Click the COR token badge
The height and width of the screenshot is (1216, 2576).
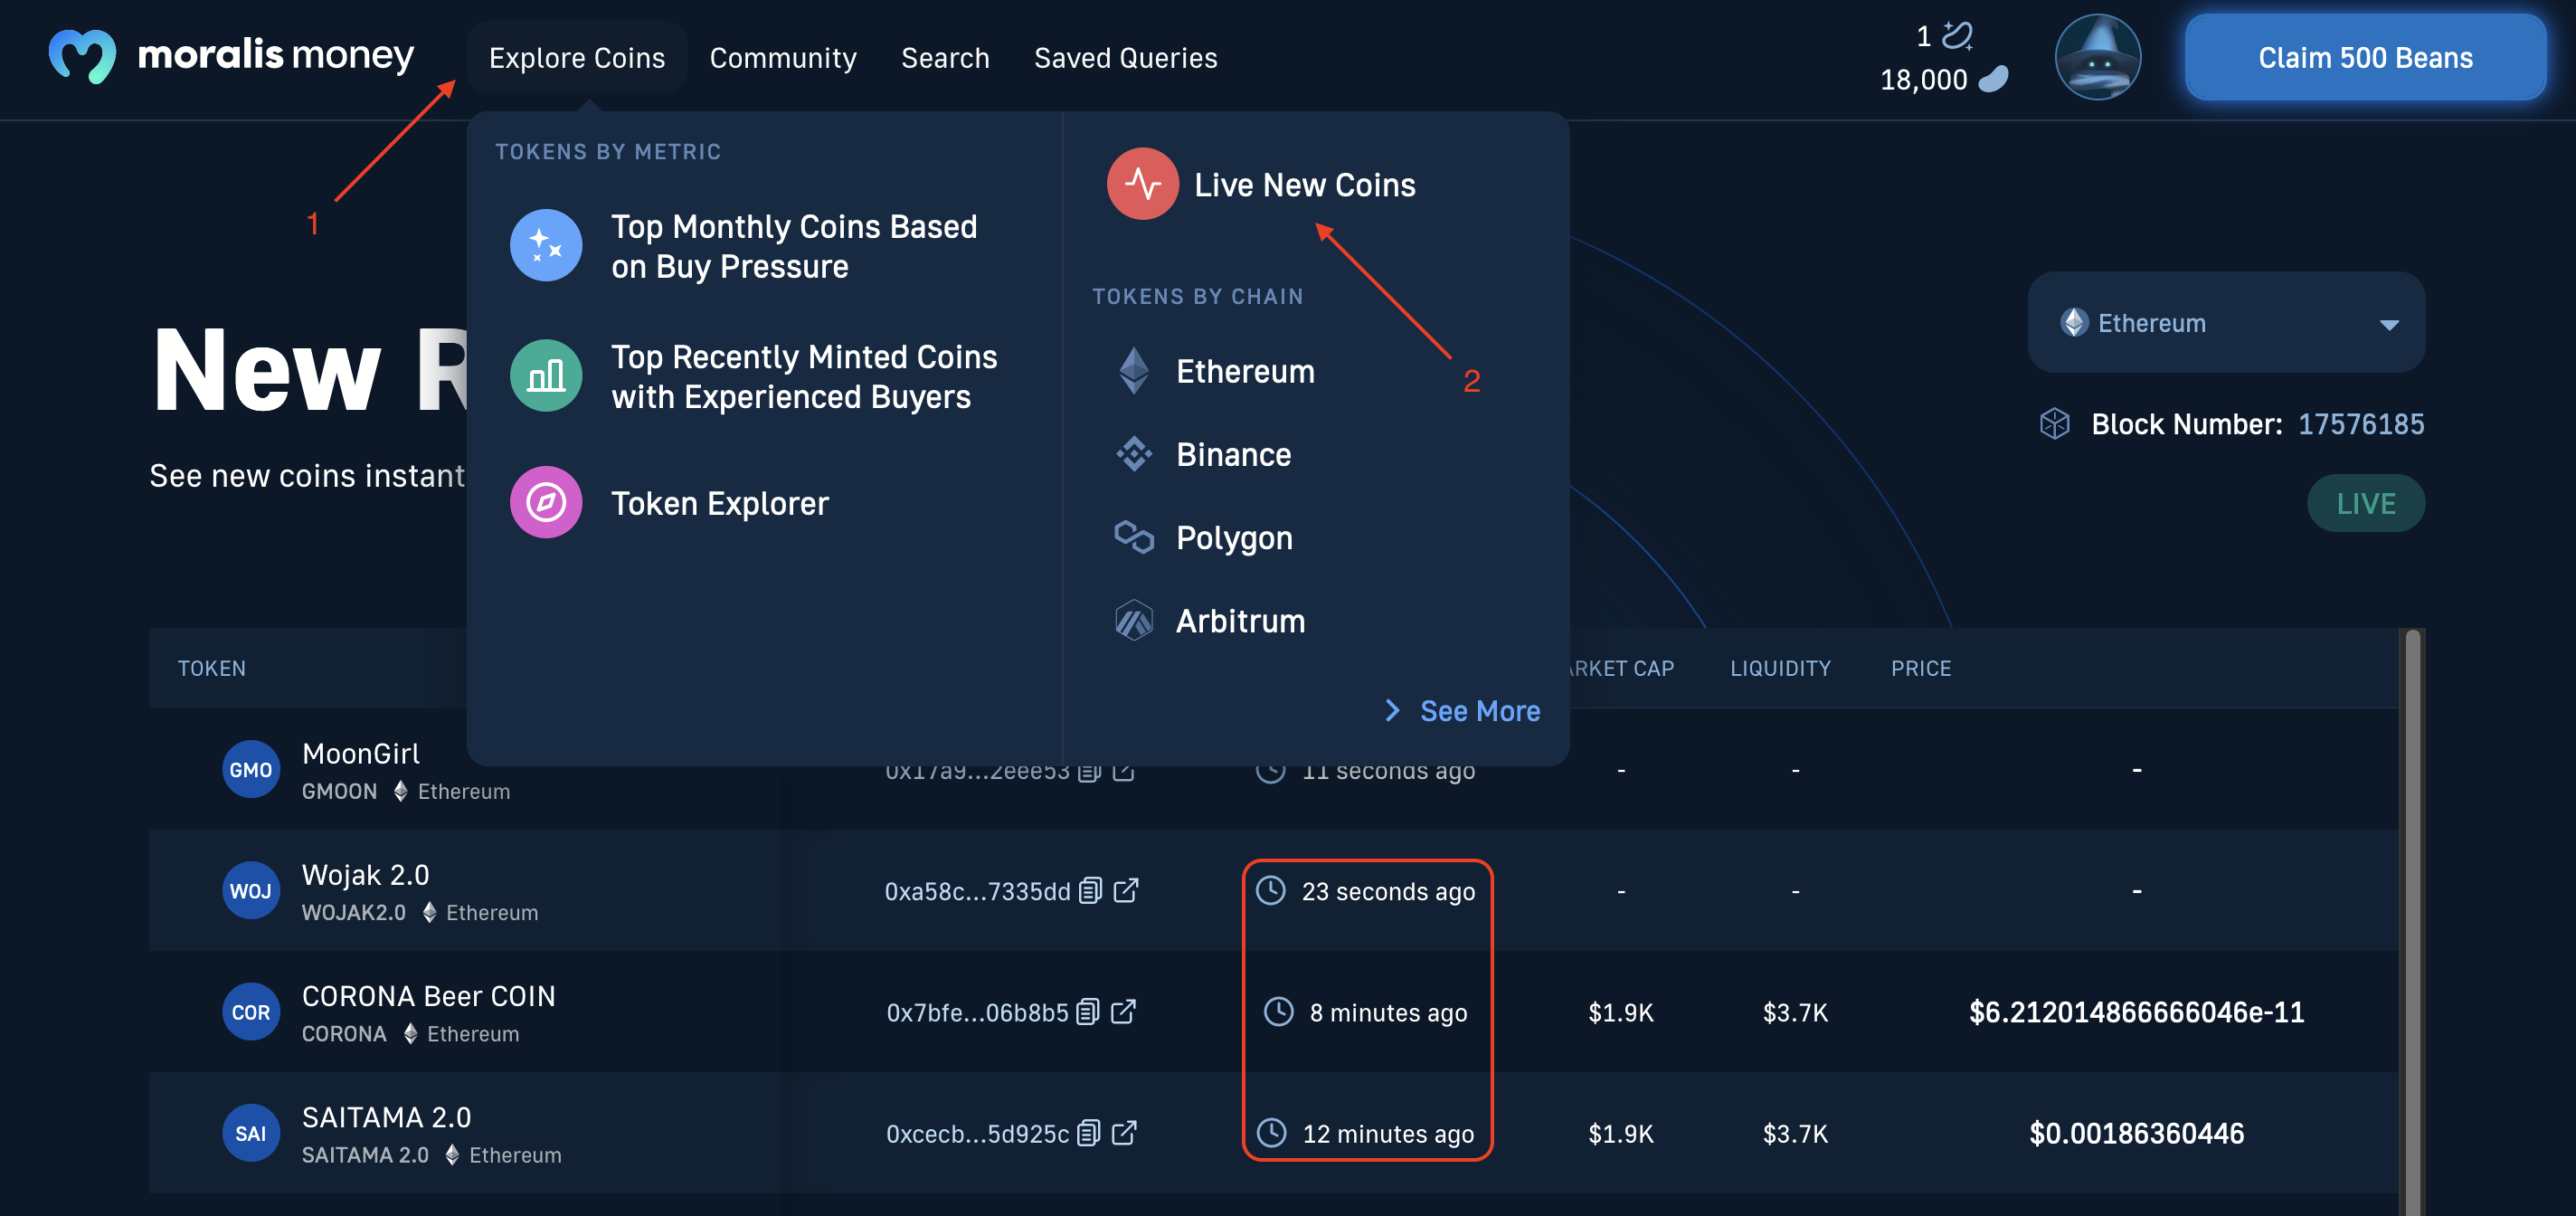pyautogui.click(x=250, y=1011)
